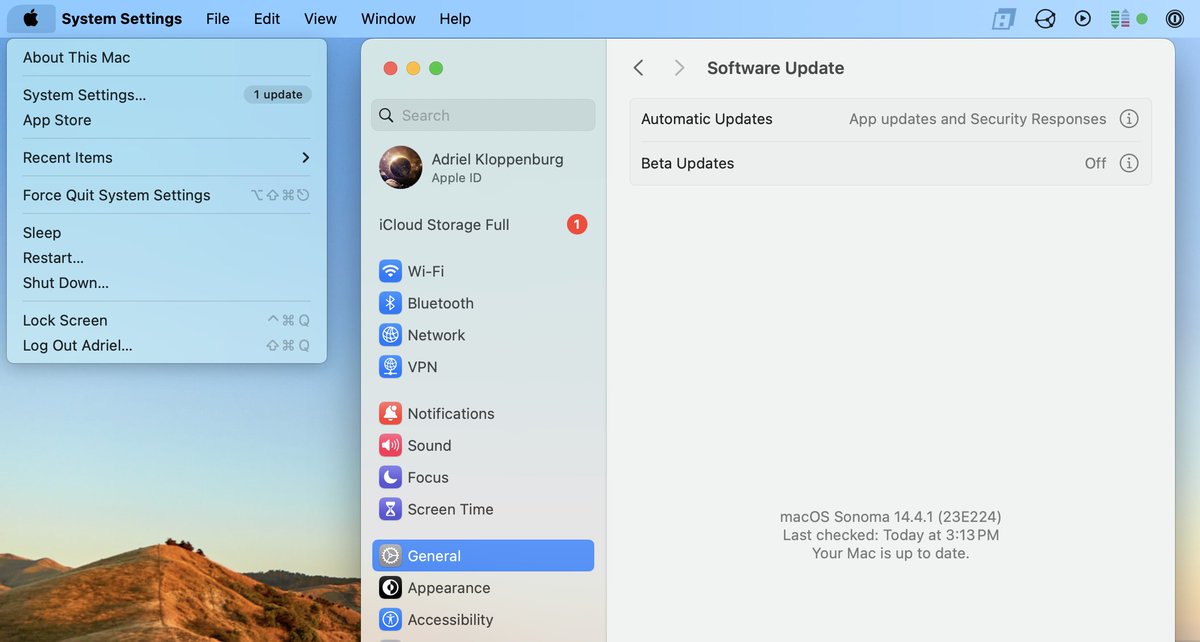1200x642 pixels.
Task: Click the play circle menu bar icon
Action: (1083, 18)
